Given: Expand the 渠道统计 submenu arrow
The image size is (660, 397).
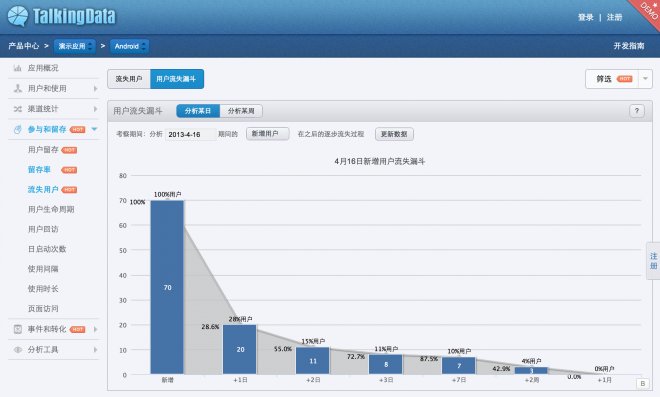Looking at the screenshot, I should [x=96, y=109].
